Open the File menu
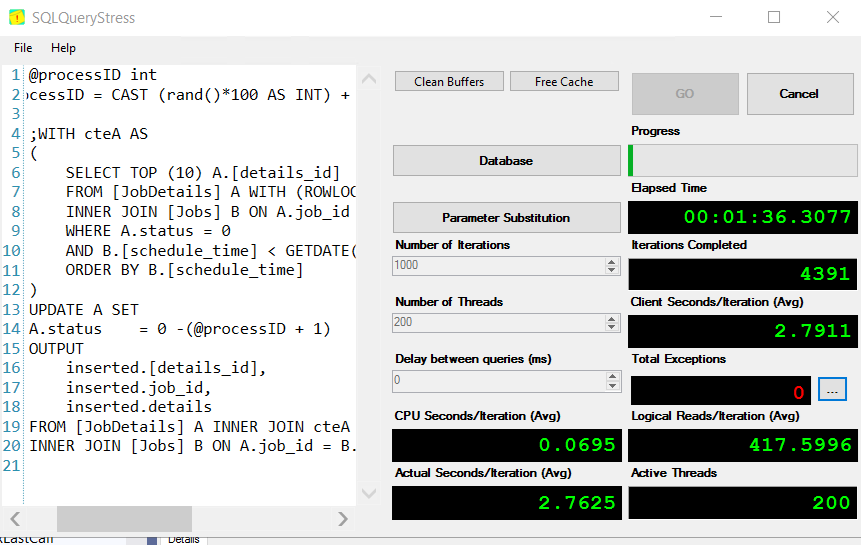 pyautogui.click(x=23, y=48)
